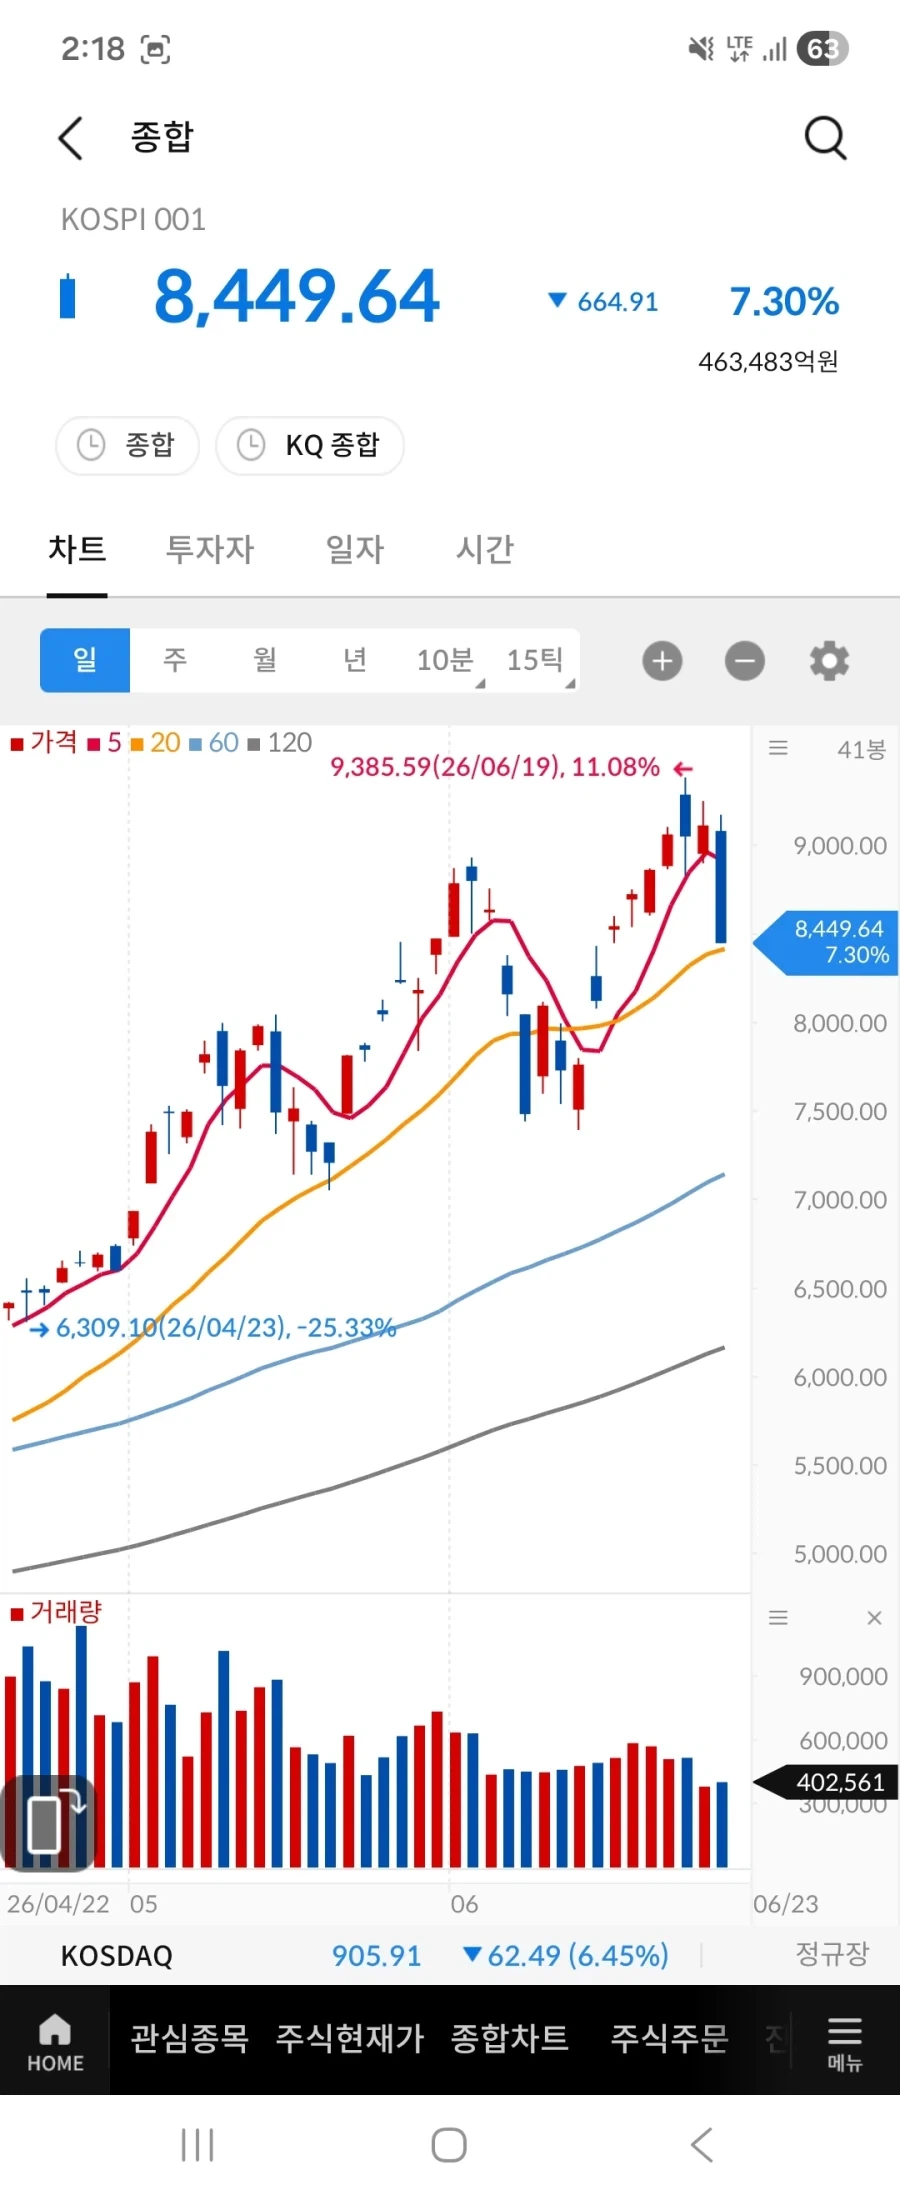Switch to the 투자자 tab
Viewport: 900px width, 2200px height.
(210, 549)
